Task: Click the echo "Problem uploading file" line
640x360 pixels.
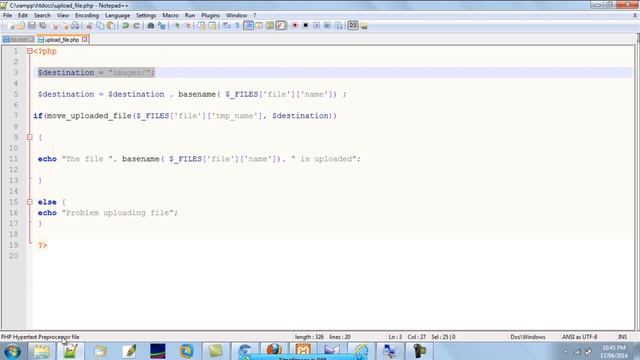Action: click(x=107, y=213)
